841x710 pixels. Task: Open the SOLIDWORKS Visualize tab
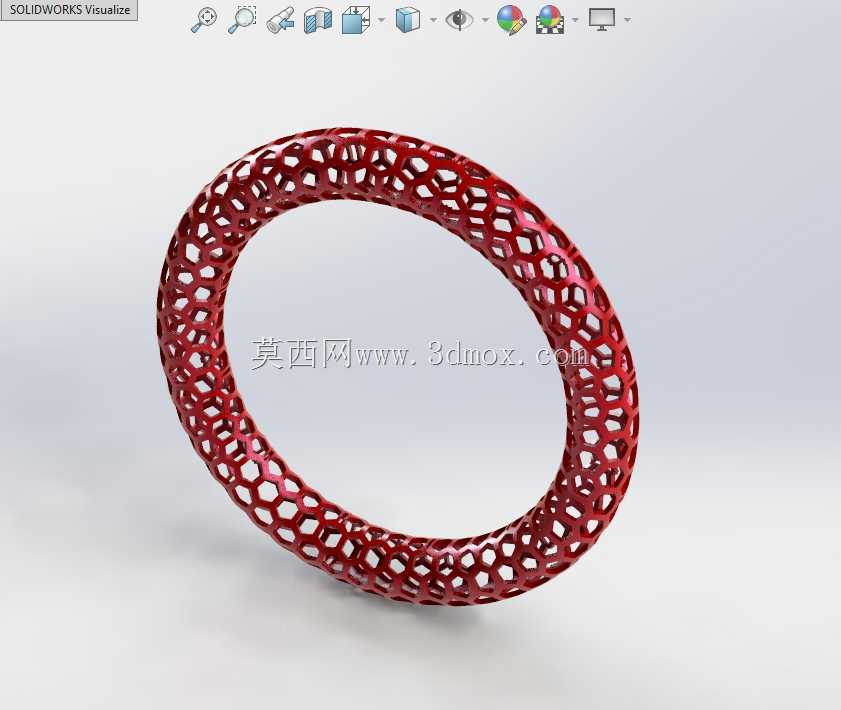coord(69,10)
